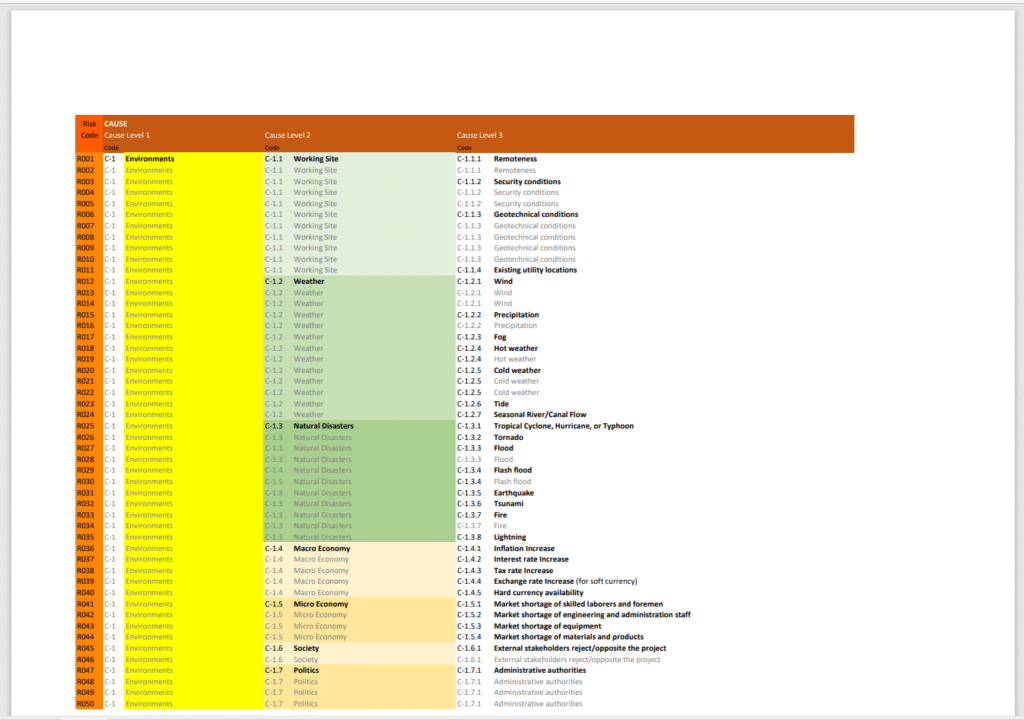Click the bold Micro Economy cell
This screenshot has width=1024, height=720.
pyautogui.click(x=320, y=604)
